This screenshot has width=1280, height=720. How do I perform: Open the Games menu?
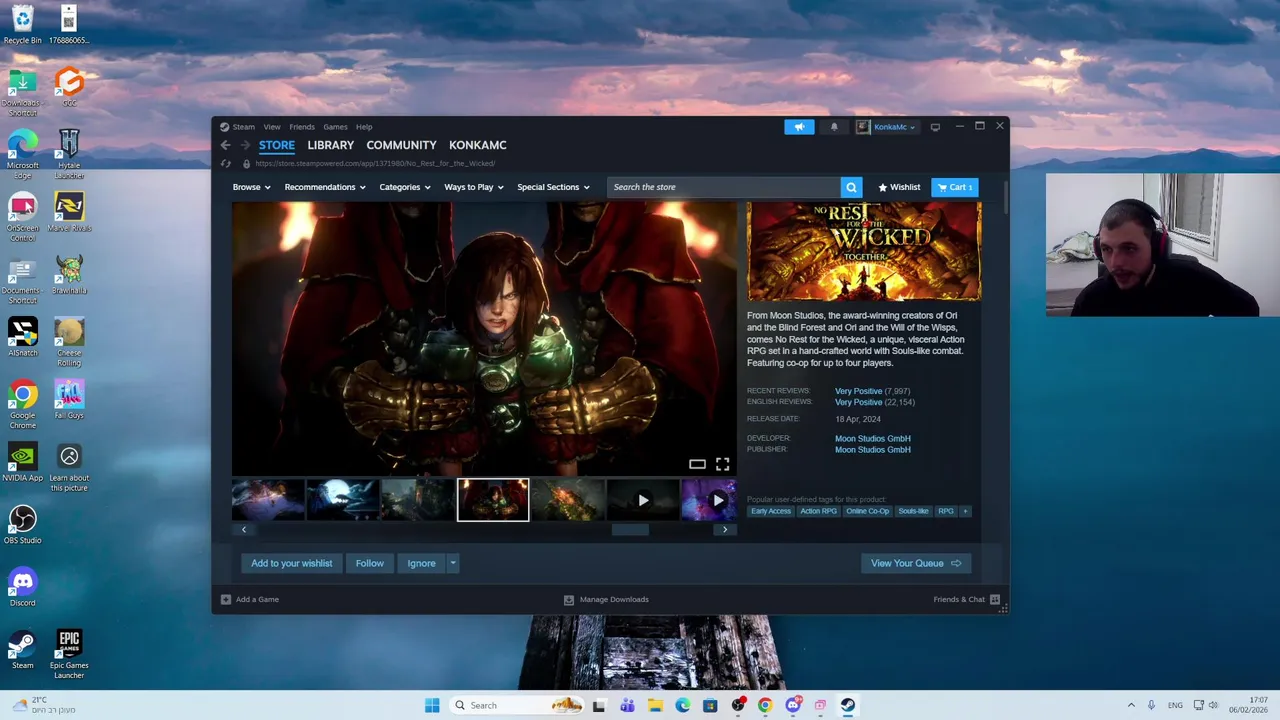[335, 127]
